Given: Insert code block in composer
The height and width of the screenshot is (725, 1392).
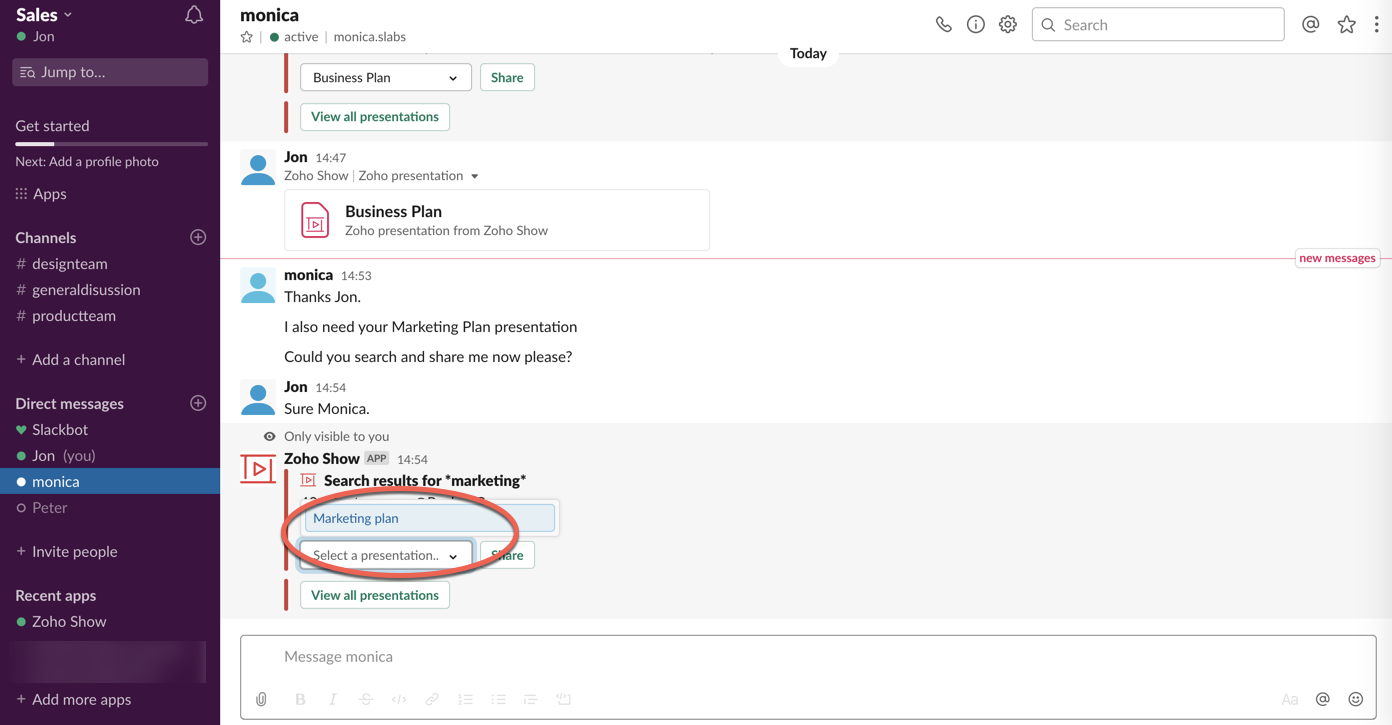Looking at the screenshot, I should (563, 699).
